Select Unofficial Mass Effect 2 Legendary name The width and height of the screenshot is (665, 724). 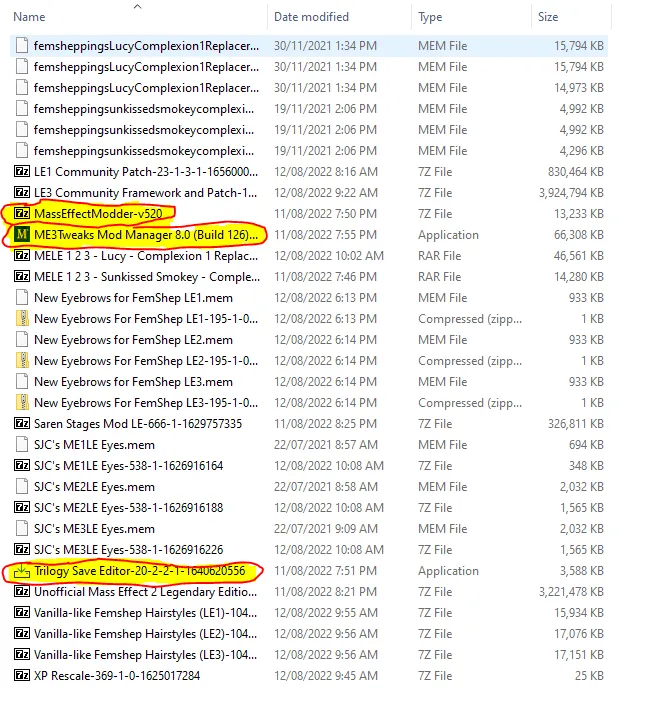pyautogui.click(x=145, y=592)
